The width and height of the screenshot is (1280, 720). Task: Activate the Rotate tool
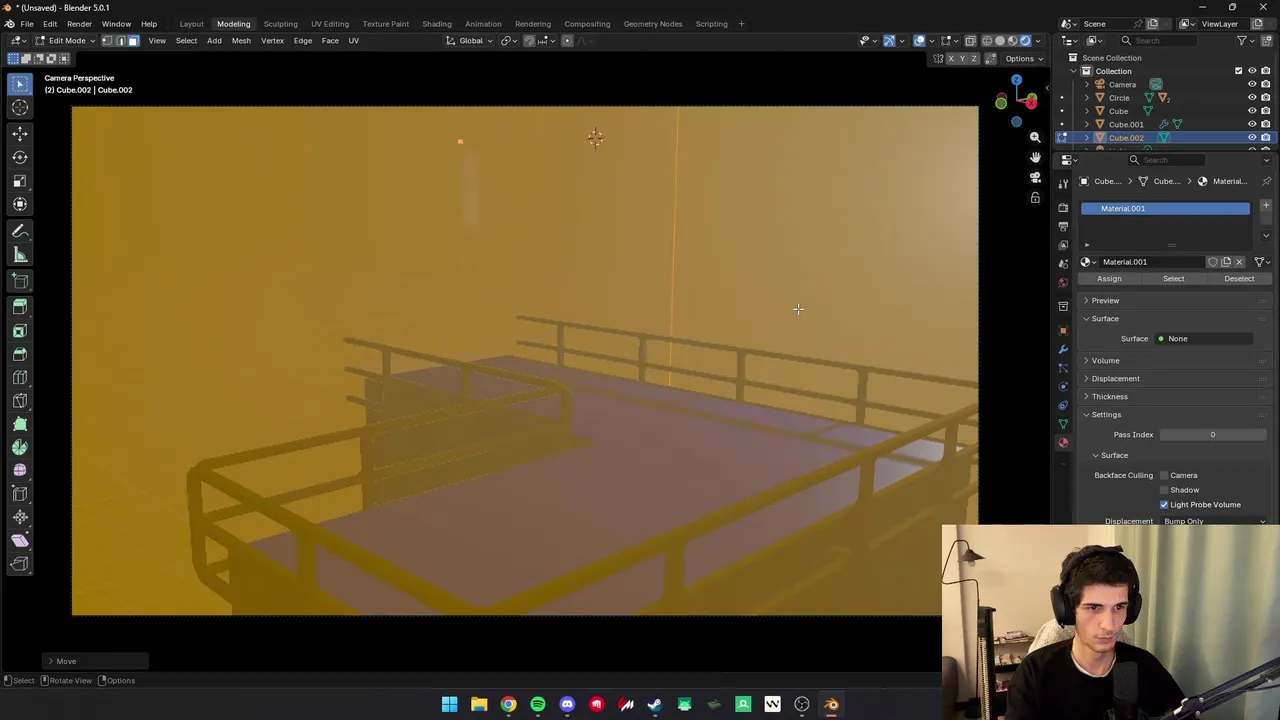(20, 157)
